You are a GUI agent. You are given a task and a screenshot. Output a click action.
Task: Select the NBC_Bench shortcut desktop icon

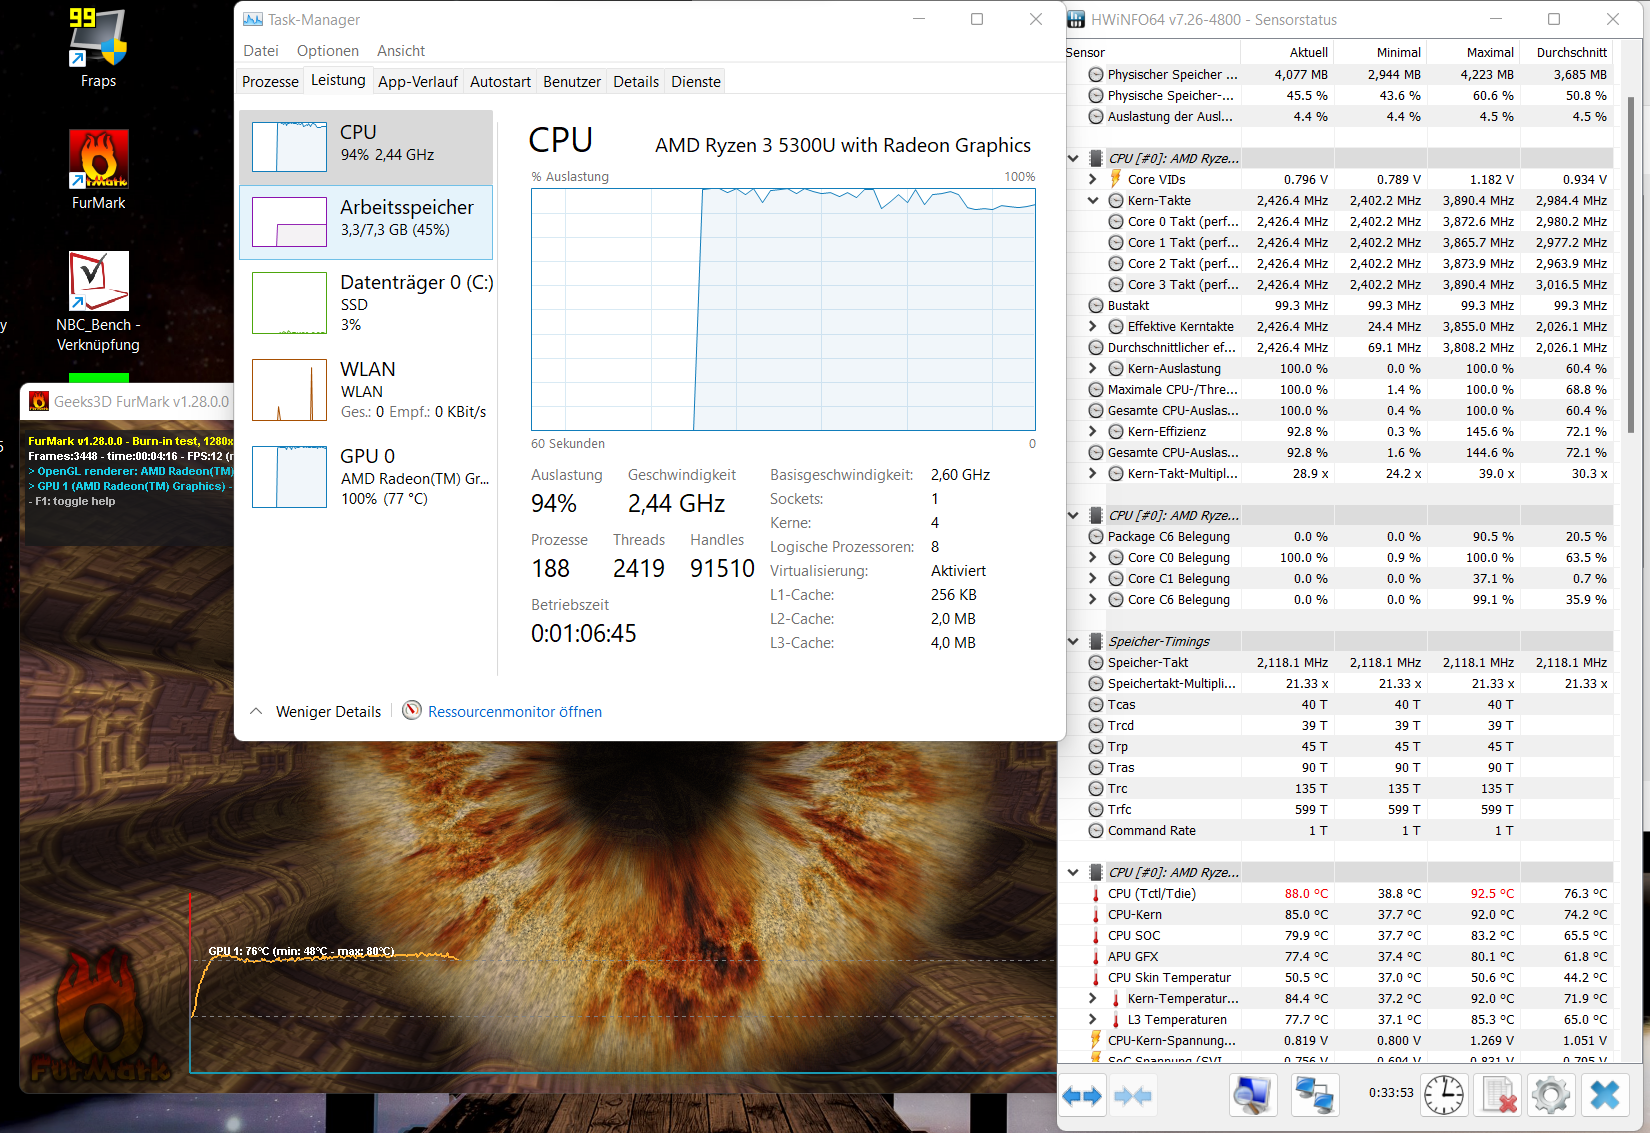point(98,302)
